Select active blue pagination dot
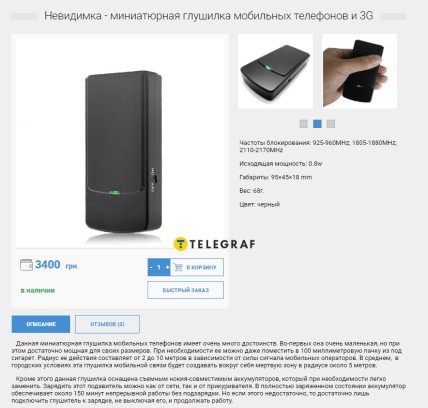 (317, 124)
